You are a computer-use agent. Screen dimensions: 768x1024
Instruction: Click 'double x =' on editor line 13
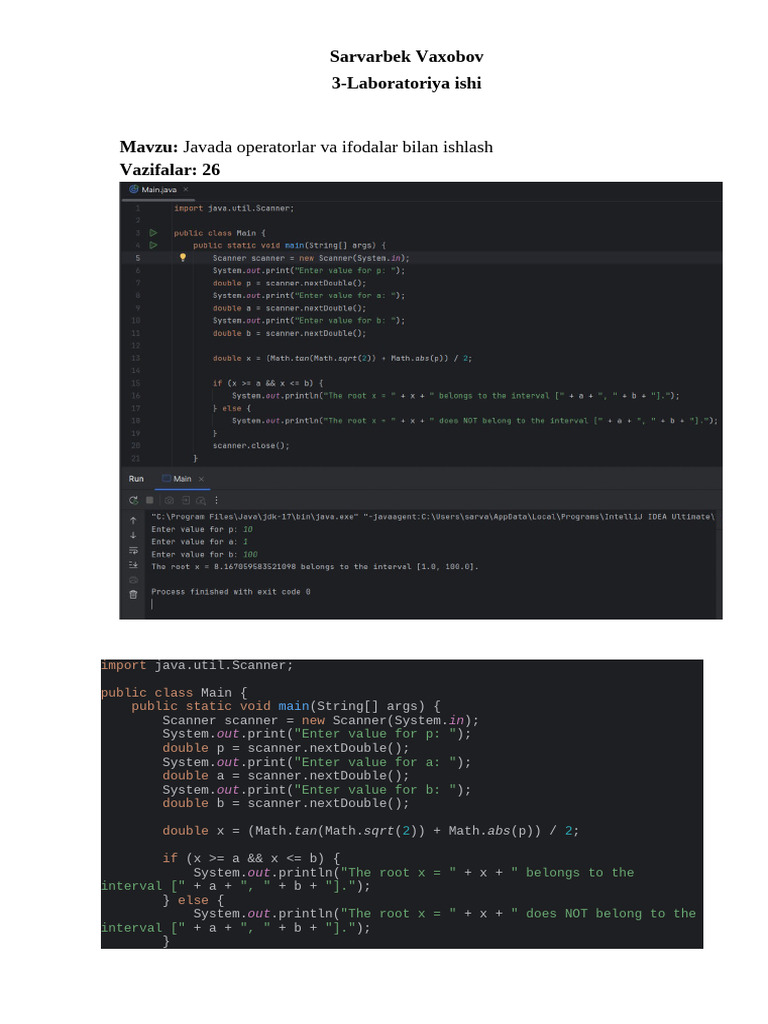point(237,358)
